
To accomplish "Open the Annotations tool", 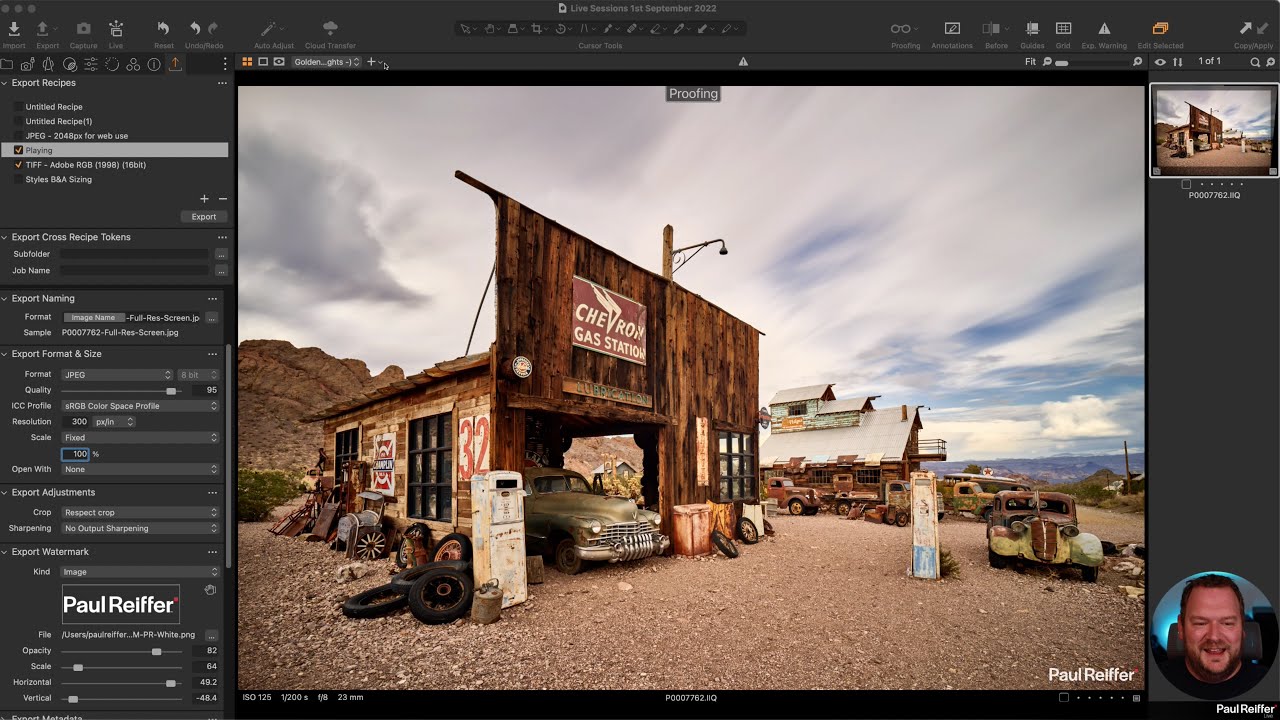I will [x=952, y=29].
